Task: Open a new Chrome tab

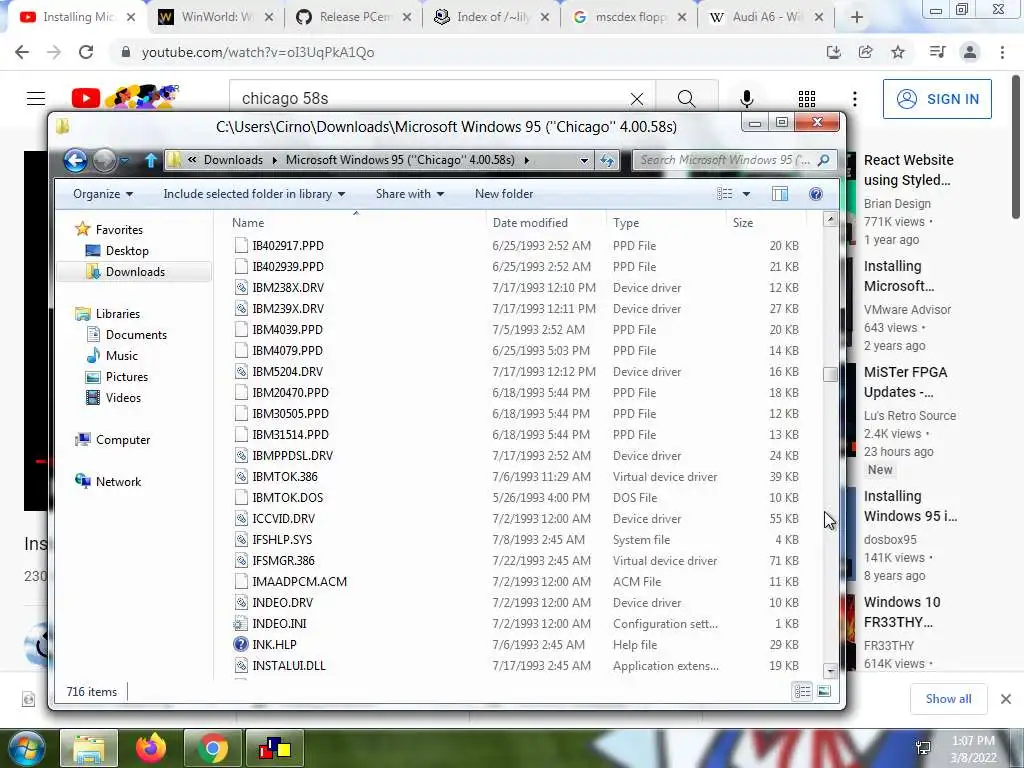Action: pos(857,17)
